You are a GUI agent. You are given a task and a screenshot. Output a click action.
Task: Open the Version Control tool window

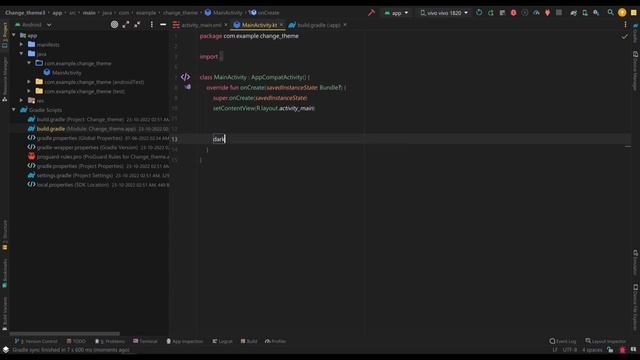click(x=36, y=341)
